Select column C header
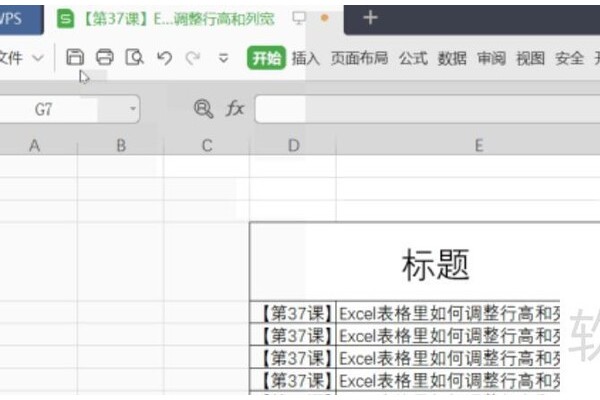 207,145
